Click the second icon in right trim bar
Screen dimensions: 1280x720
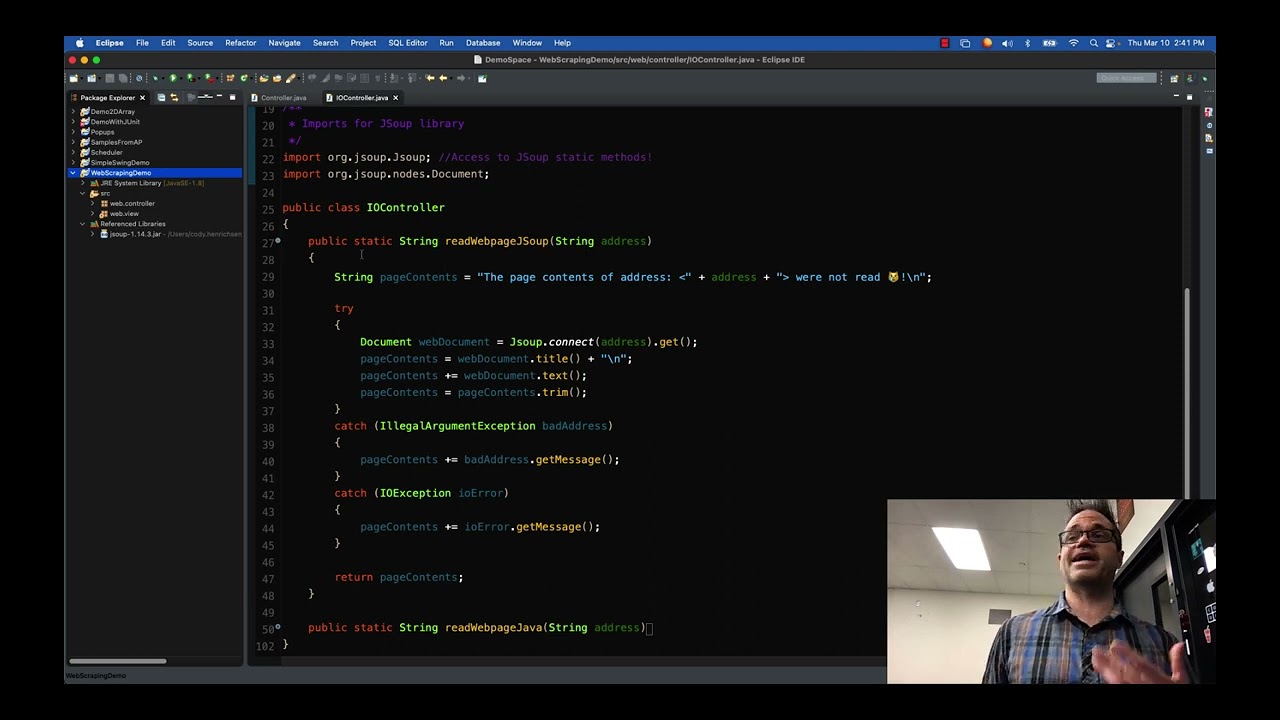tap(1209, 125)
